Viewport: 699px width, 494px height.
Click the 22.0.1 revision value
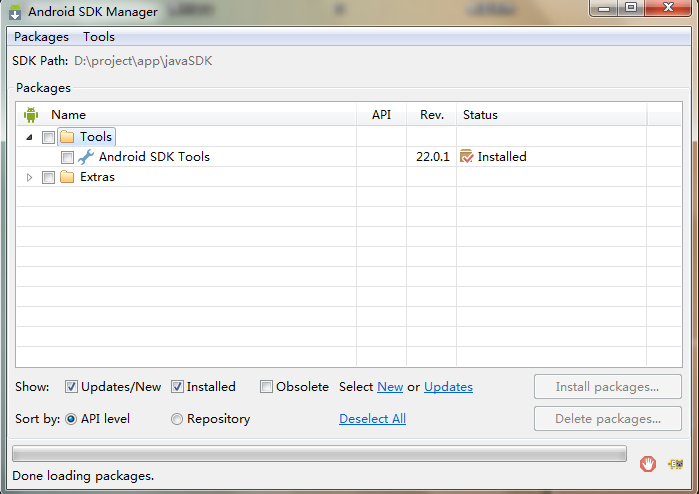432,157
